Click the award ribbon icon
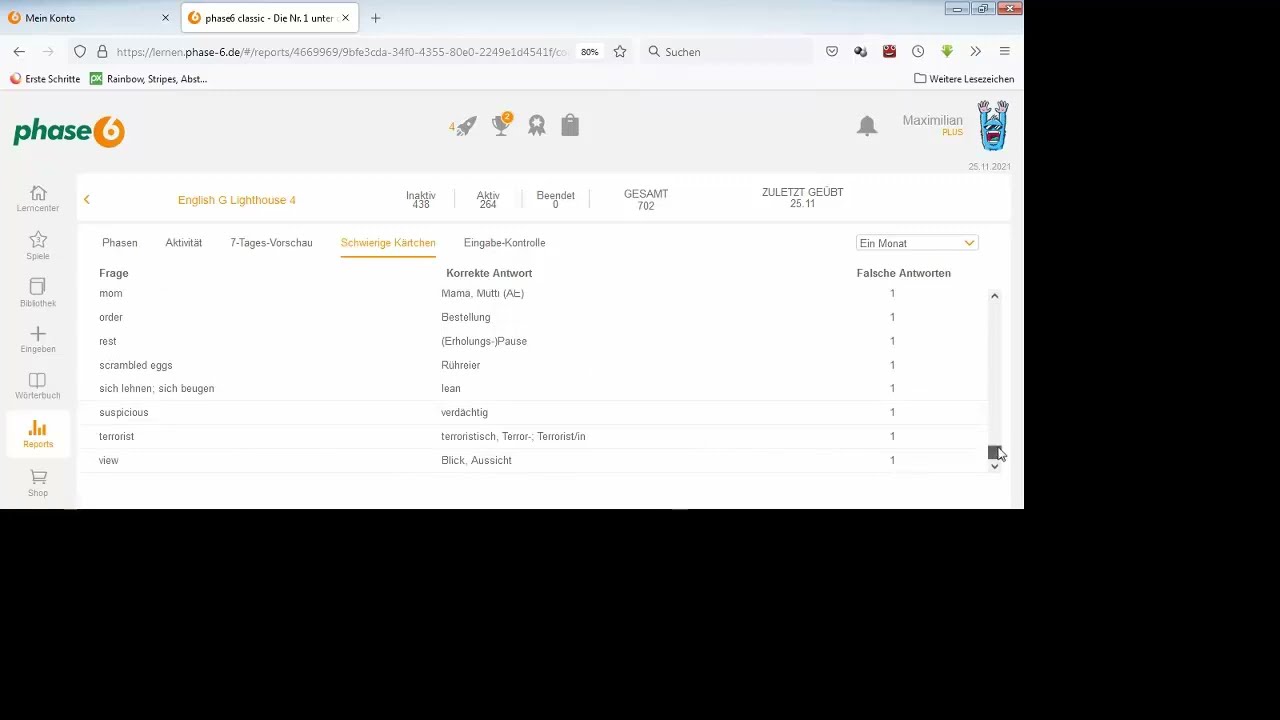The width and height of the screenshot is (1280, 720). click(537, 125)
